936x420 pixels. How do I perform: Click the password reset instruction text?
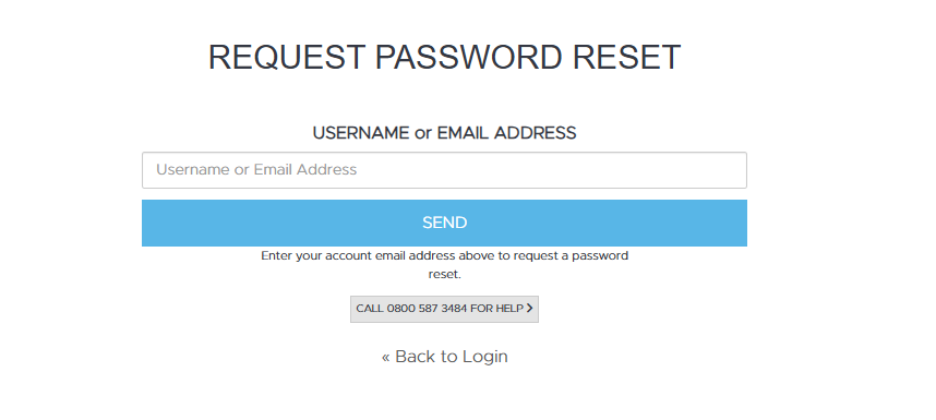tap(444, 264)
